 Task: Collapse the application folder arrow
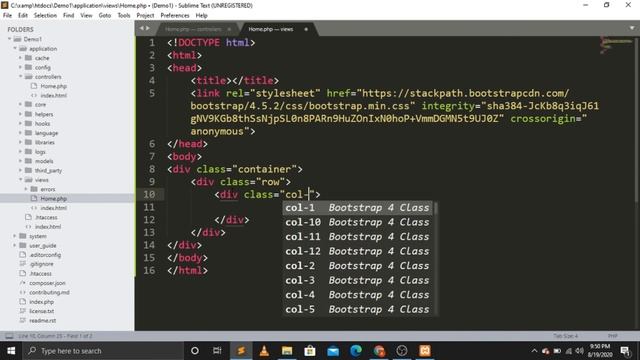[15, 49]
